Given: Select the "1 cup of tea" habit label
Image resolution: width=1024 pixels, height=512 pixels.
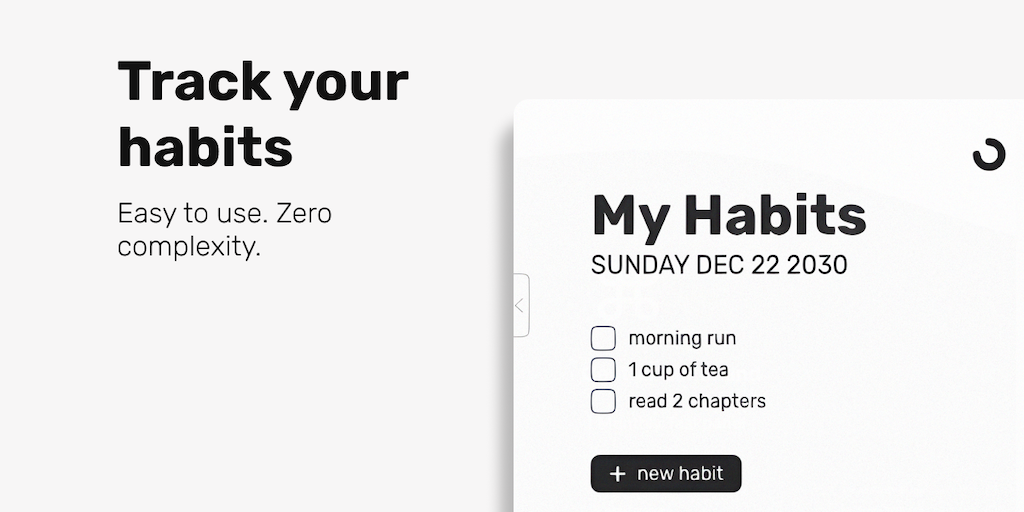Looking at the screenshot, I should click(678, 370).
